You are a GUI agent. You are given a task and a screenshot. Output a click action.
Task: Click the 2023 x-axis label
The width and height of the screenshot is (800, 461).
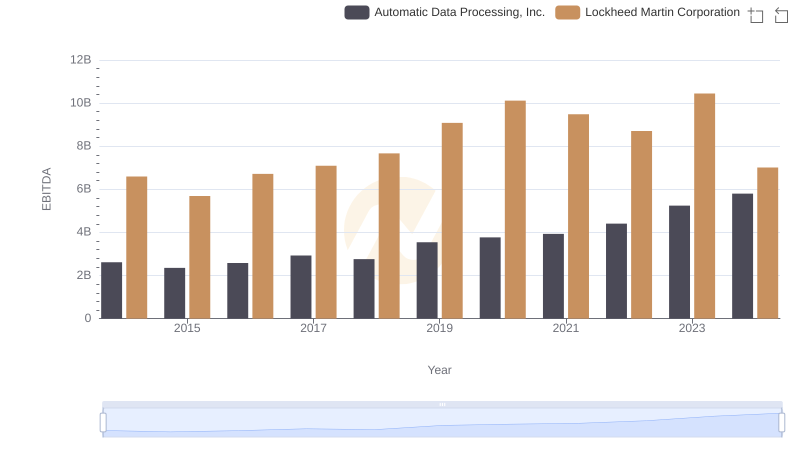pyautogui.click(x=692, y=328)
